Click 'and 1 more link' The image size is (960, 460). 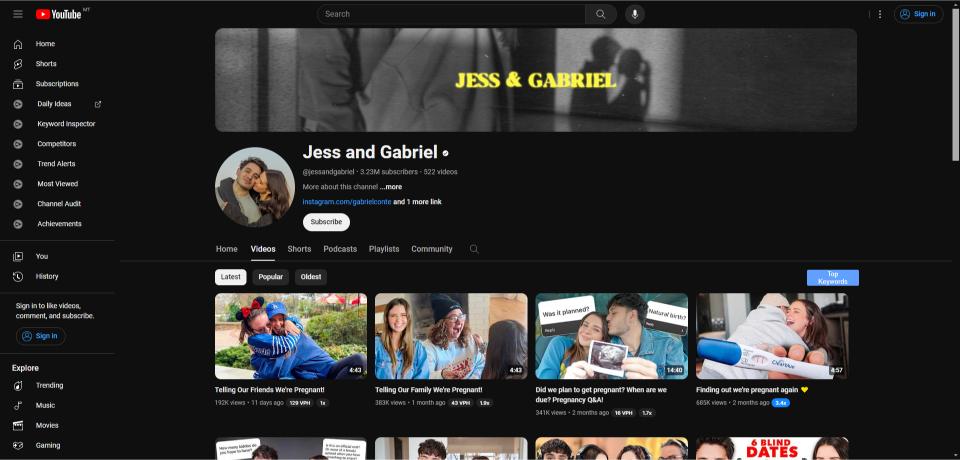[417, 202]
